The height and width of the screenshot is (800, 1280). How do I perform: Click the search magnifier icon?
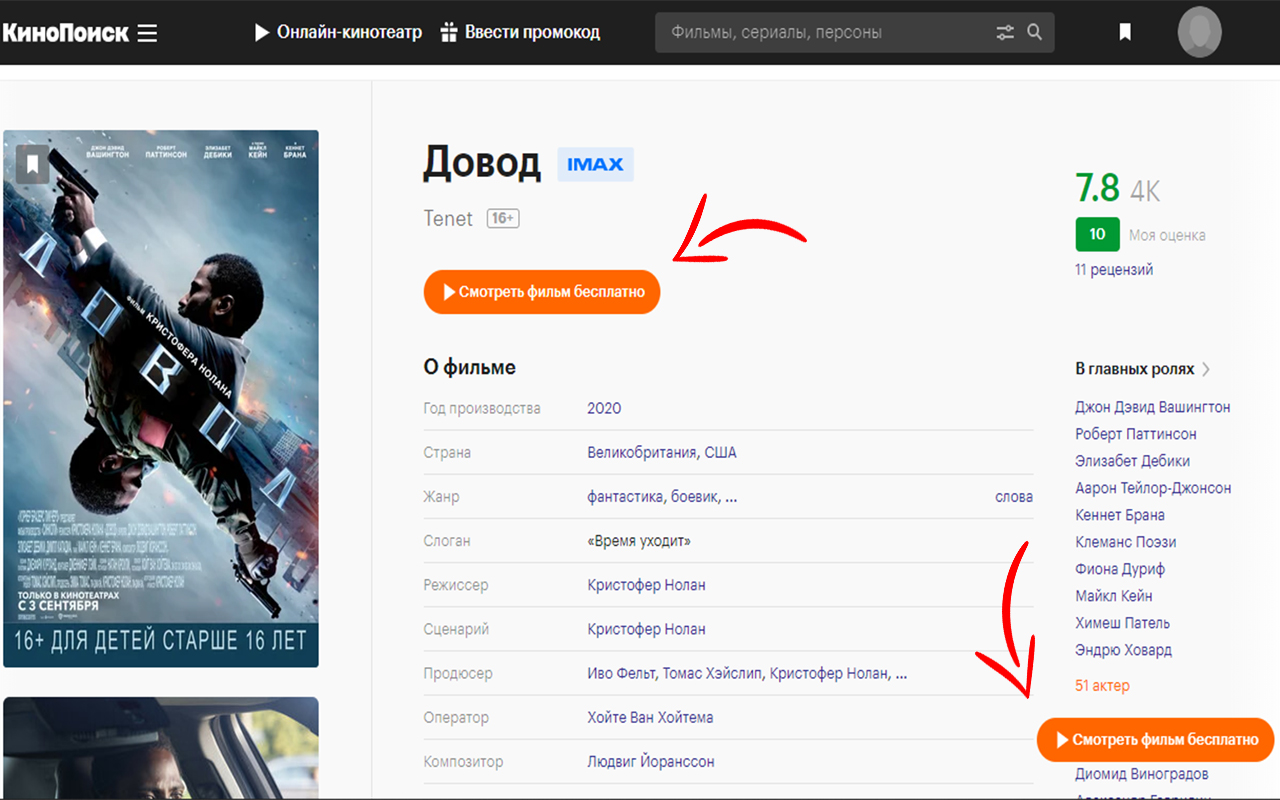(x=1035, y=31)
